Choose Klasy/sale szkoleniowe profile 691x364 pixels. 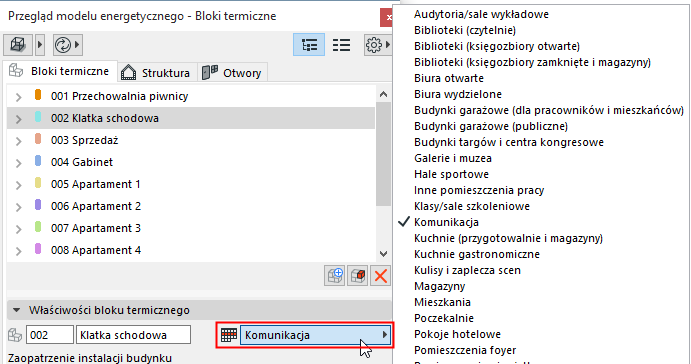[x=472, y=206]
